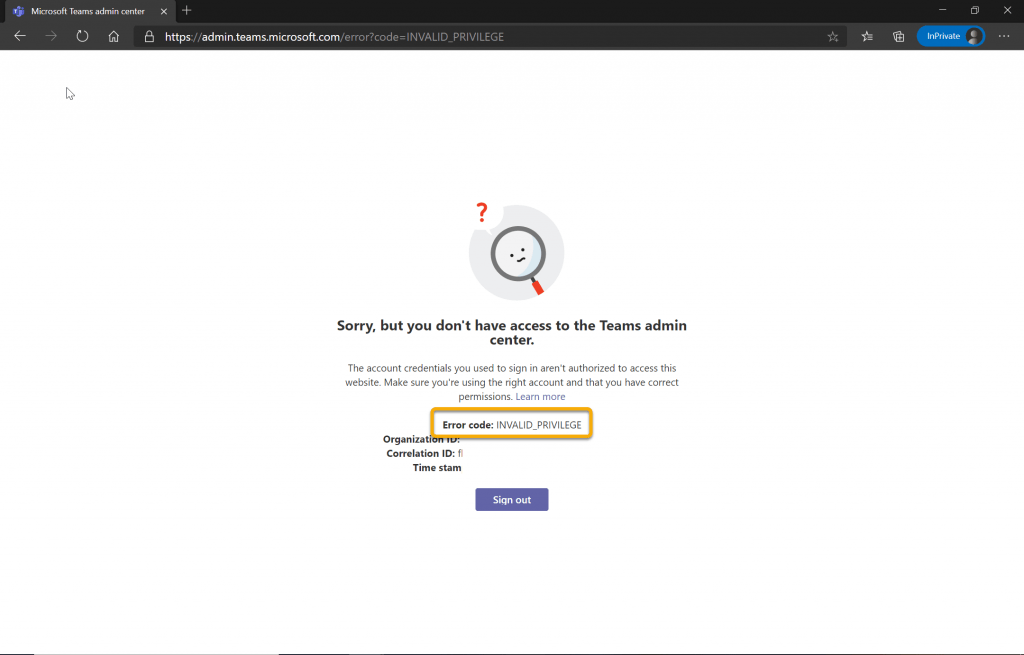The image size is (1024, 655).
Task: Close the Microsoft Teams admin center tab
Action: [164, 11]
